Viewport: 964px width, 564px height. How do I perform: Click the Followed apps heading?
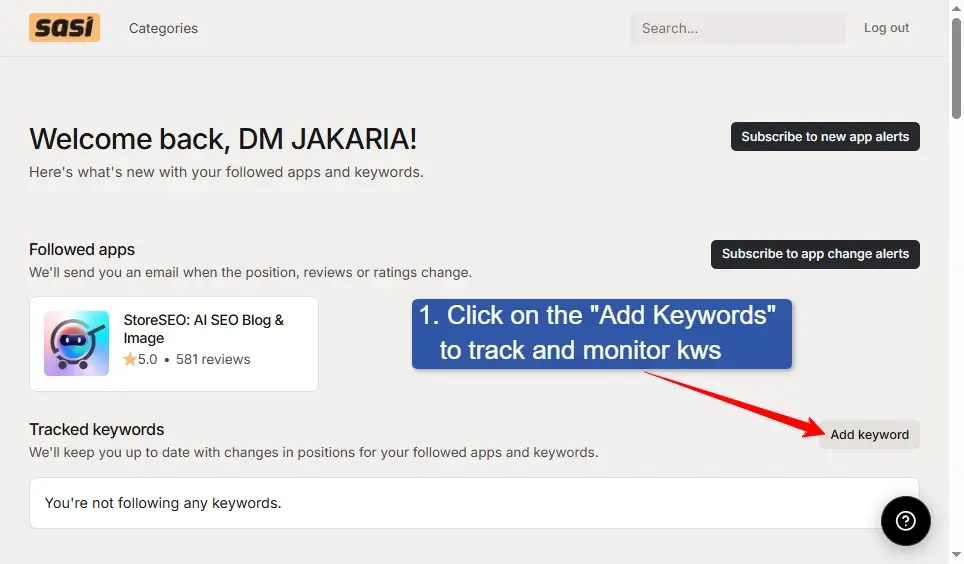pos(82,249)
